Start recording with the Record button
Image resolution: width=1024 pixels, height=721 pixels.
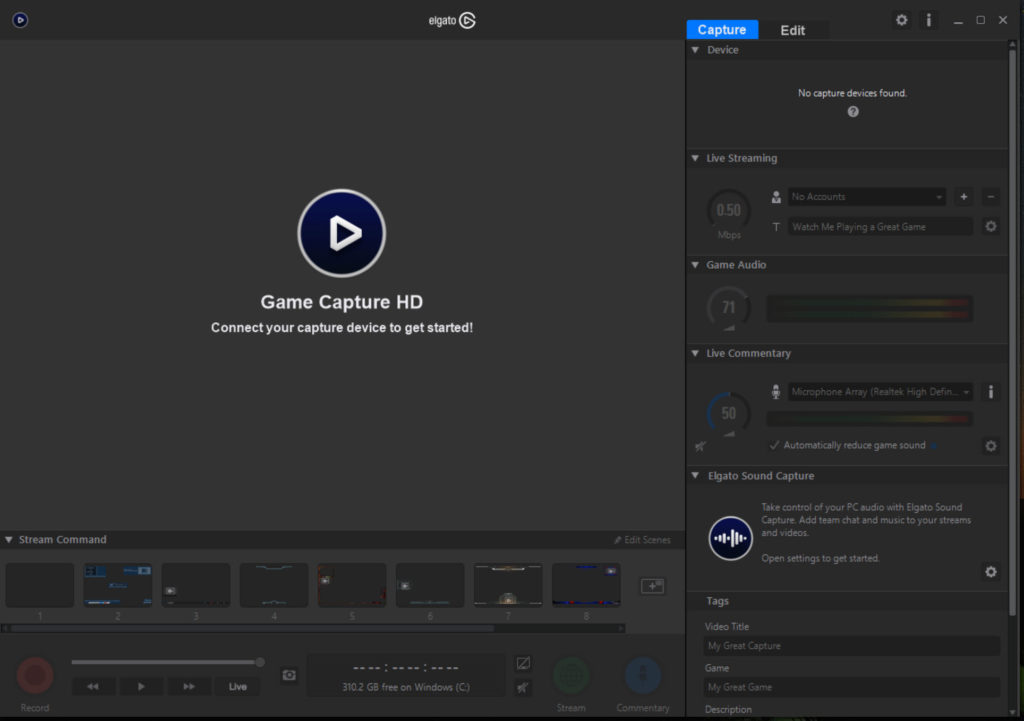click(35, 675)
